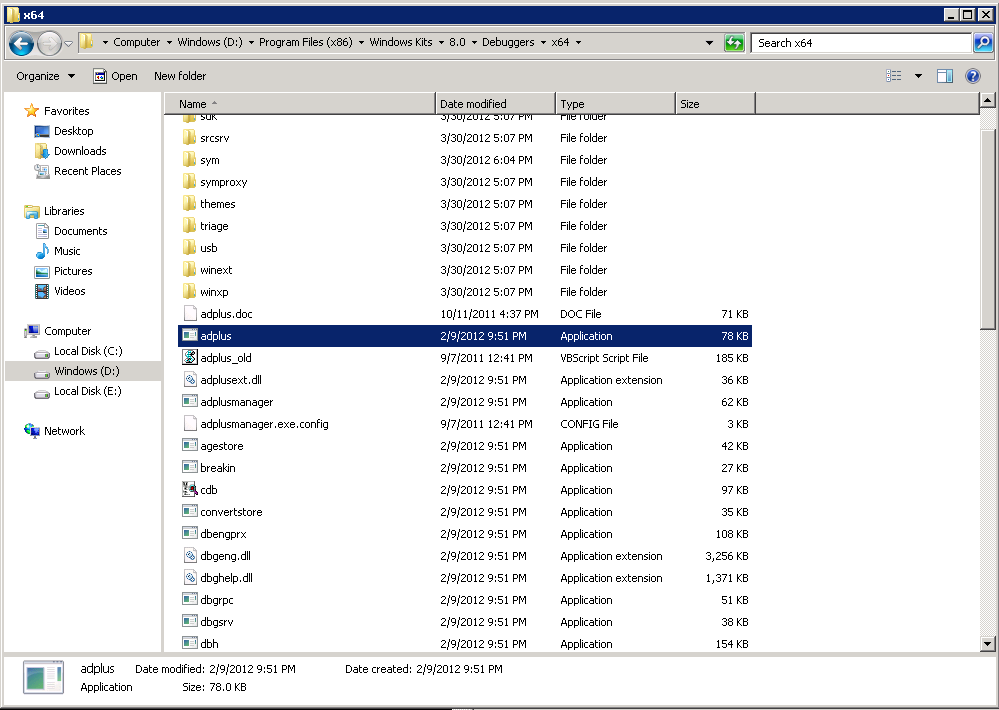Expand the recent pages dropdown arrow

69,43
